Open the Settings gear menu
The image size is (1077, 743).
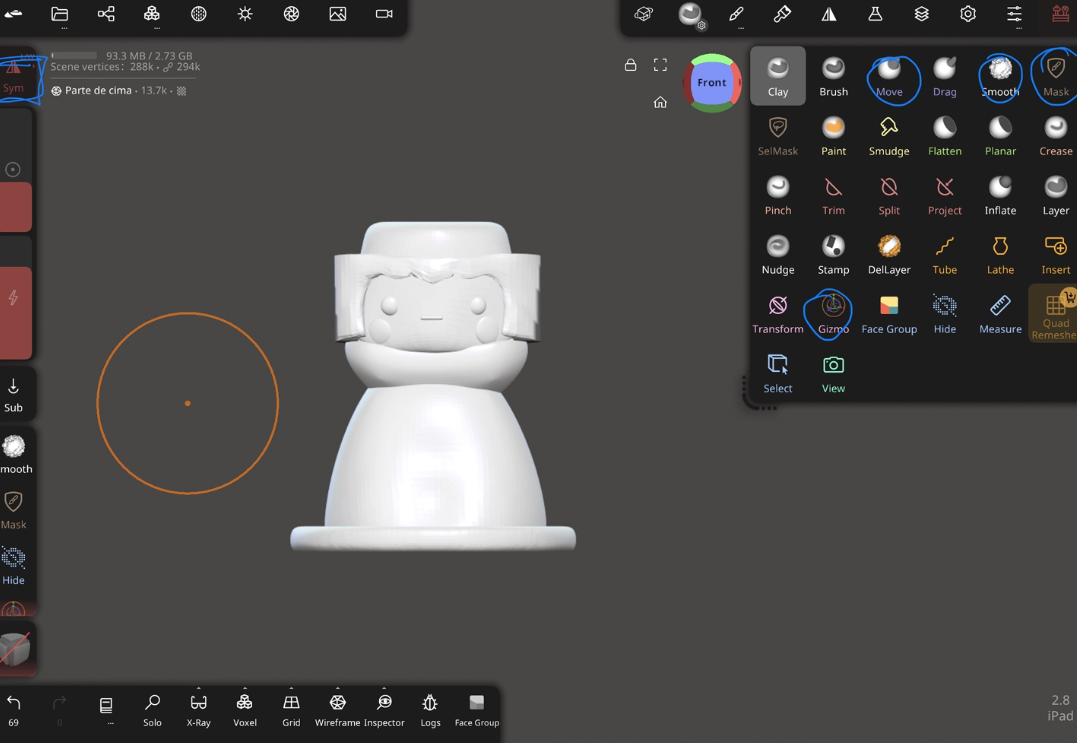pyautogui.click(x=968, y=14)
